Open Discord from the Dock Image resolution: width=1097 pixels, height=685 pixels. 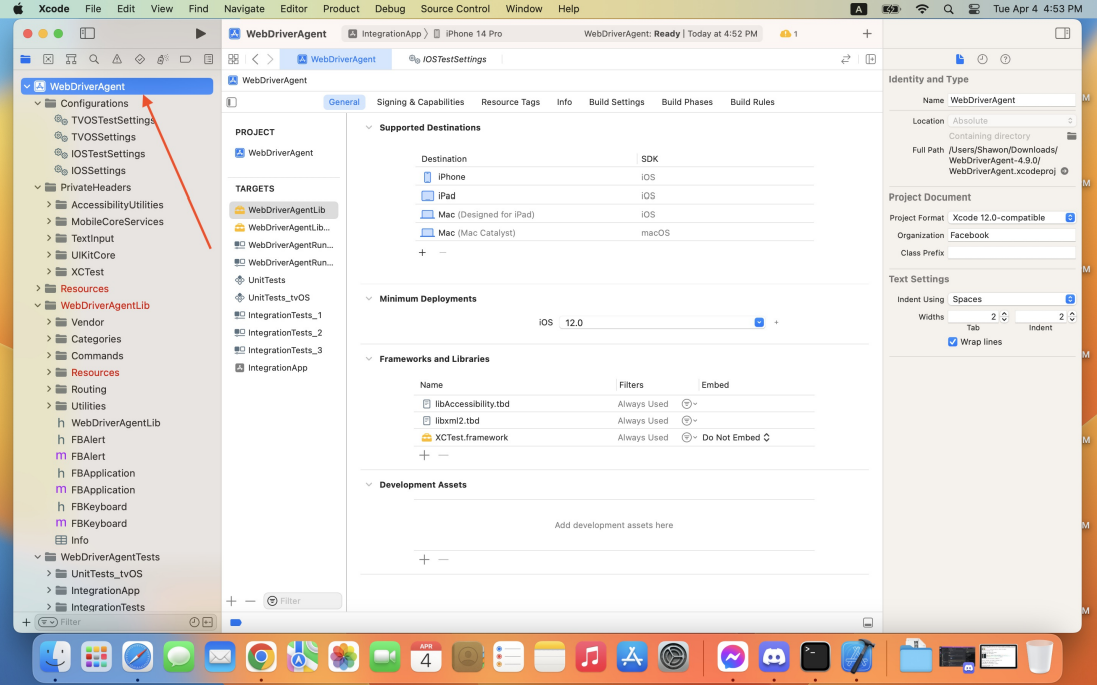[x=774, y=657]
